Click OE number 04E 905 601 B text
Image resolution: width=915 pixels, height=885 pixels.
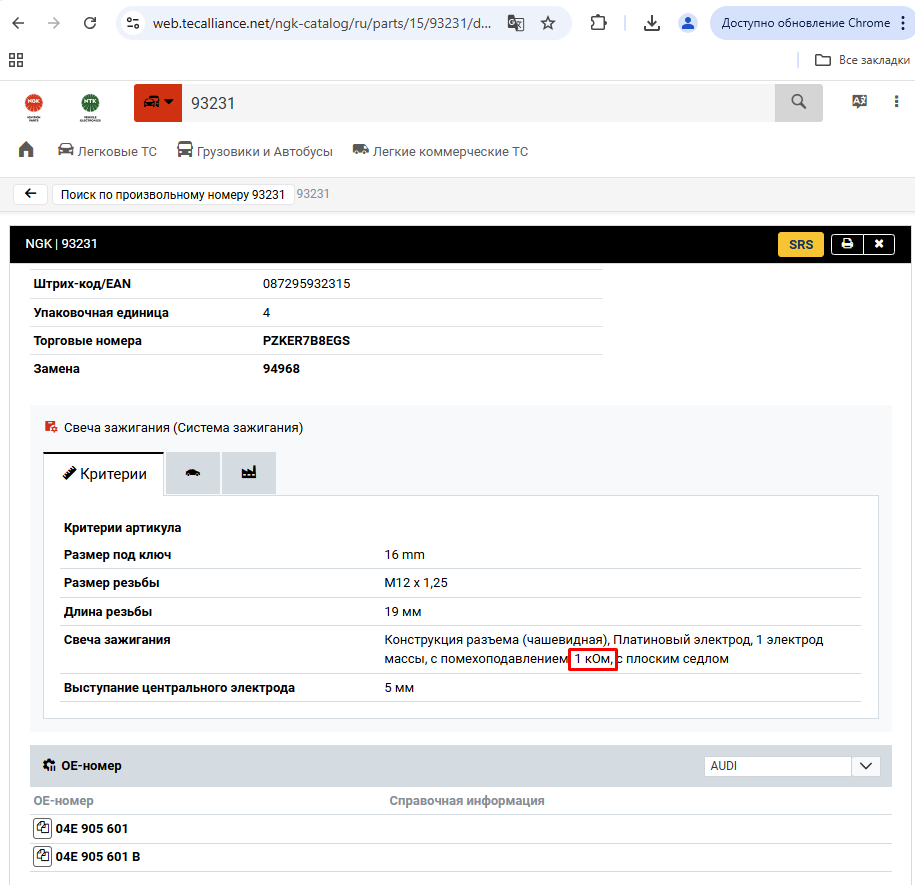coord(98,857)
